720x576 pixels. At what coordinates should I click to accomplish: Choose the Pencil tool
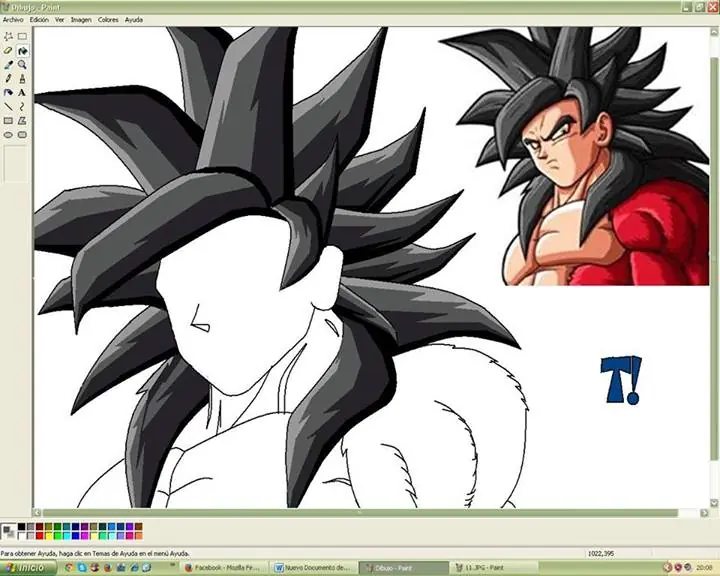tap(8, 79)
